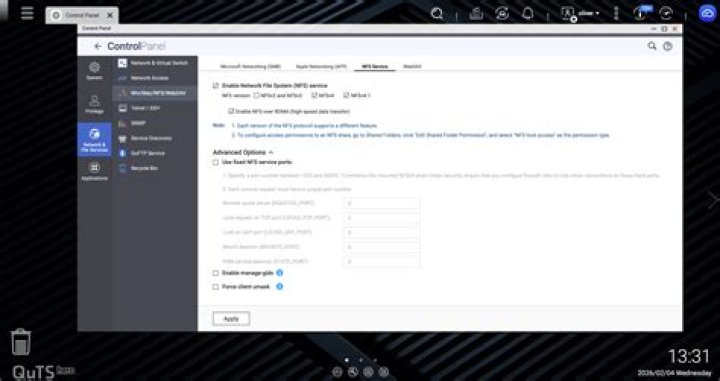Open the resource monitor dashboard icon

point(665,14)
